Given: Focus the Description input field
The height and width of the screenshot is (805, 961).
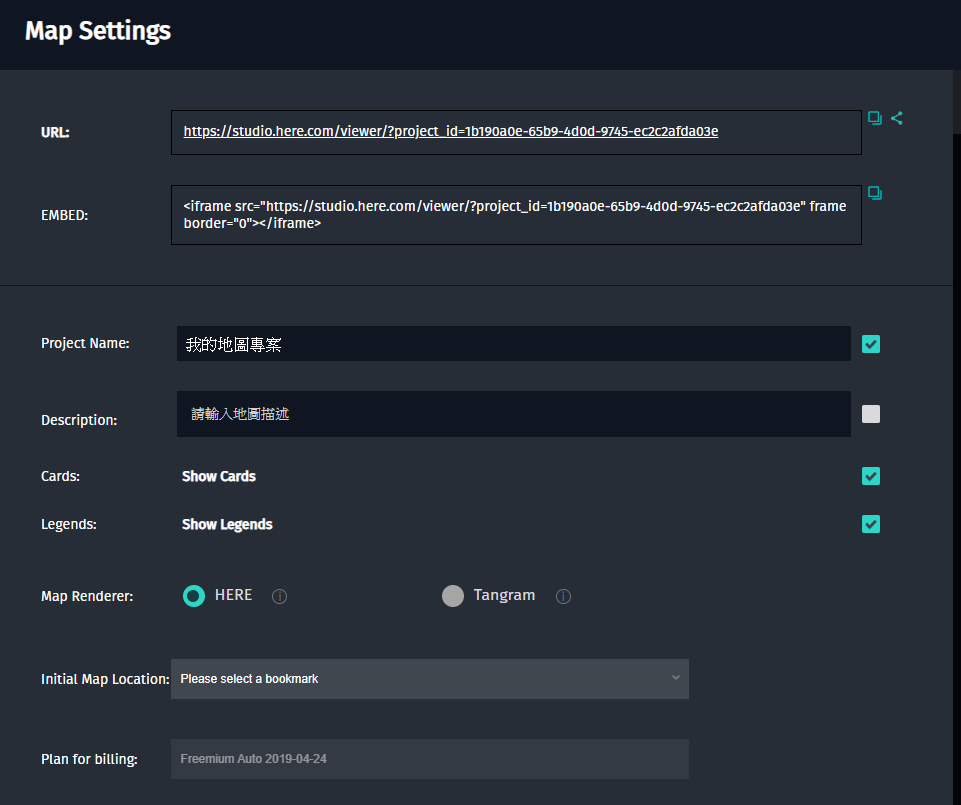Looking at the screenshot, I should pyautogui.click(x=513, y=414).
